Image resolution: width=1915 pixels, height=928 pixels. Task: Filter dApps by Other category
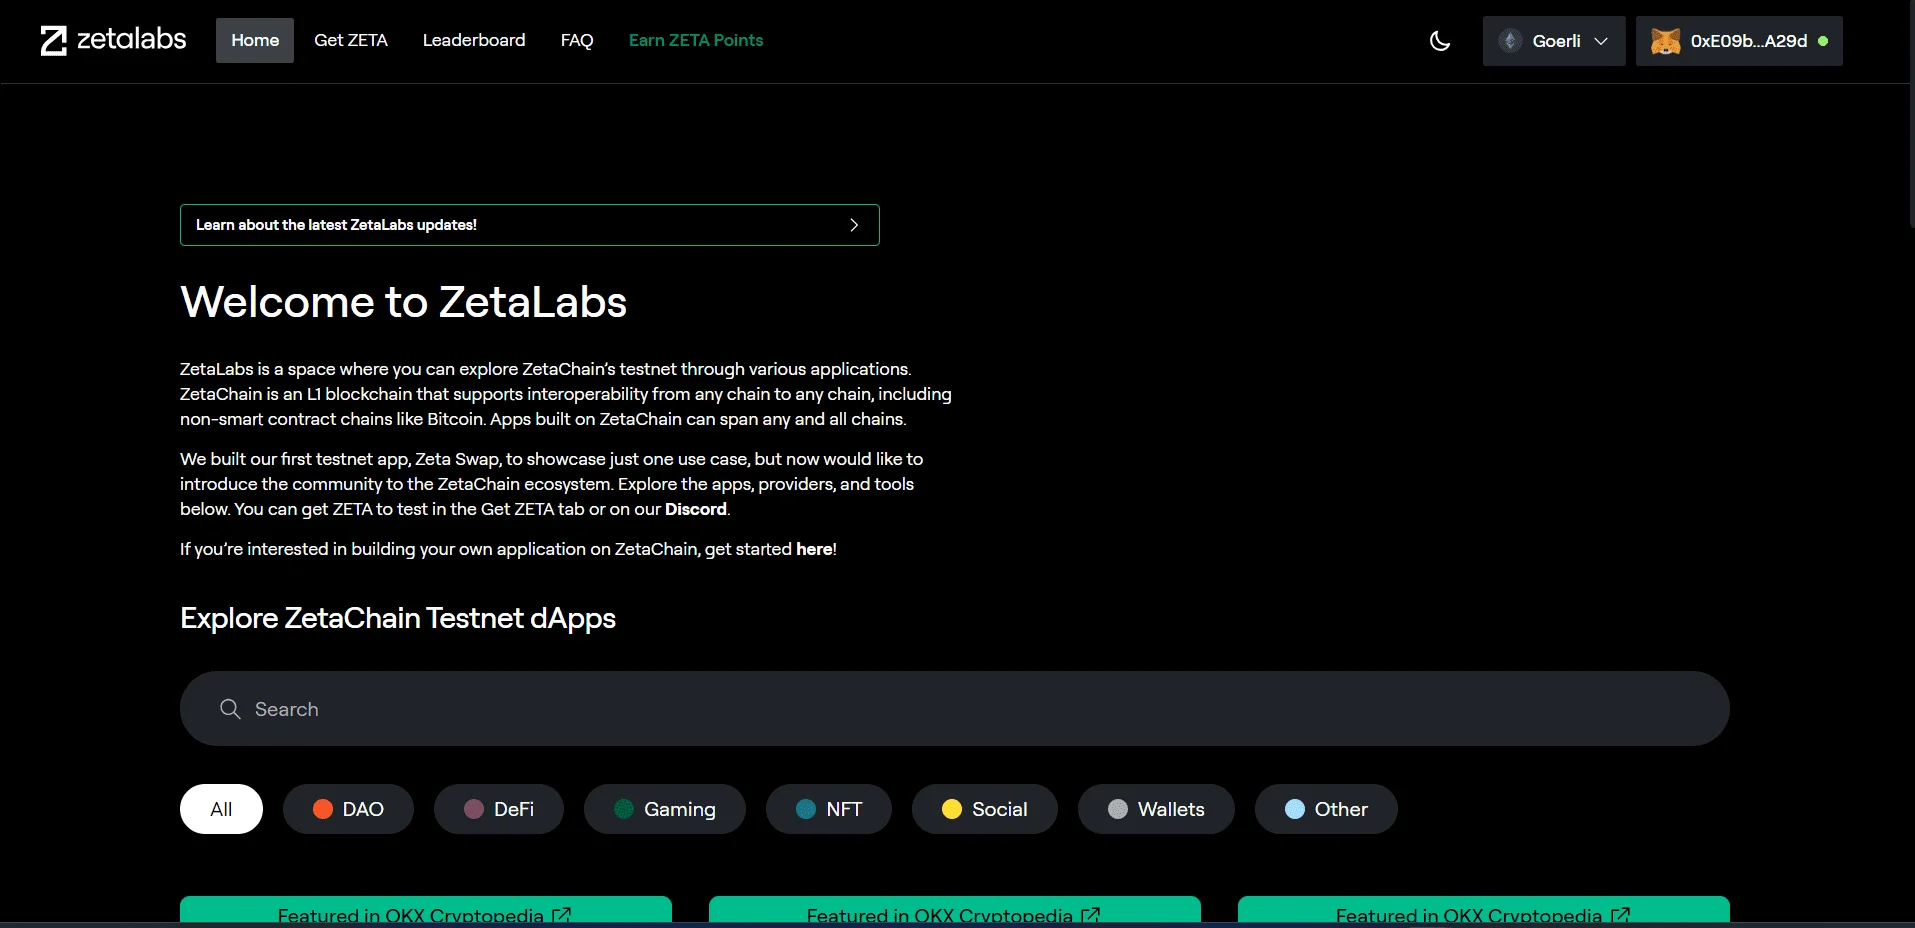pyautogui.click(x=1326, y=809)
